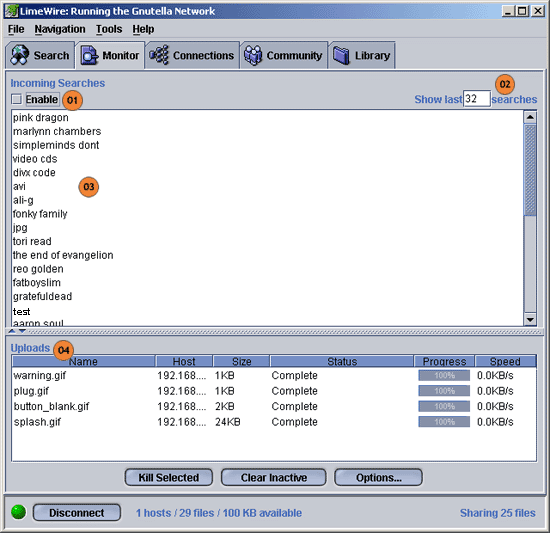Click progress bar for warning.gif

pyautogui.click(x=444, y=375)
